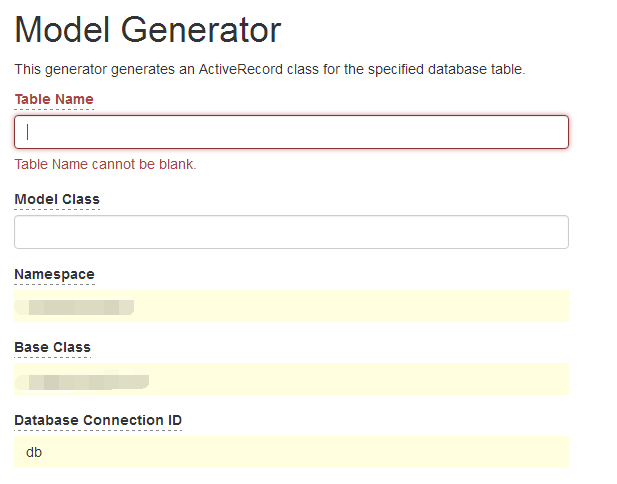Click the red Table Name label

(54, 100)
